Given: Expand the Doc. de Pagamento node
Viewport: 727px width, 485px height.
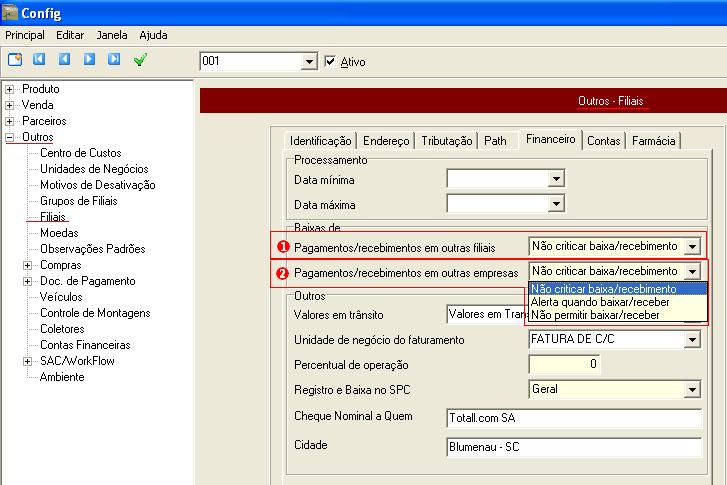Looking at the screenshot, I should tap(27, 281).
